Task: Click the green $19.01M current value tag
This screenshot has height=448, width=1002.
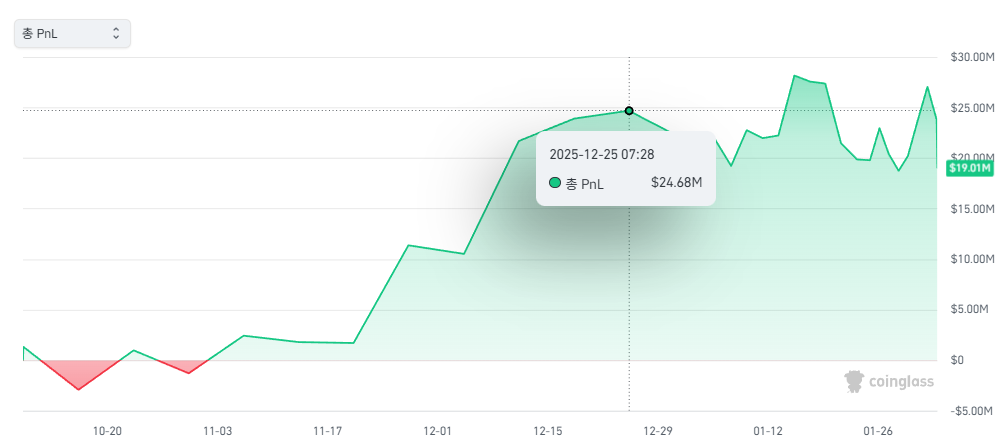Action: click(969, 168)
